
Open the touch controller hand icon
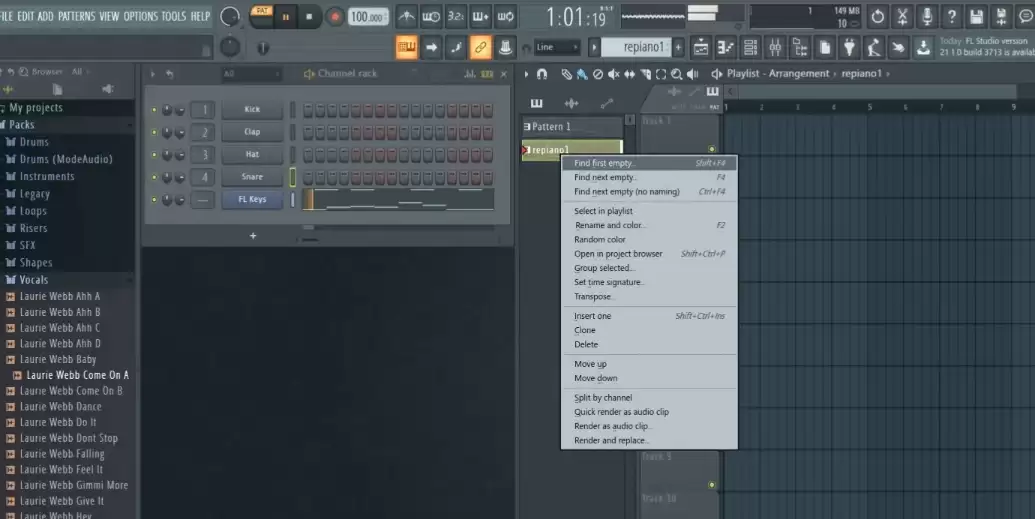coord(898,48)
